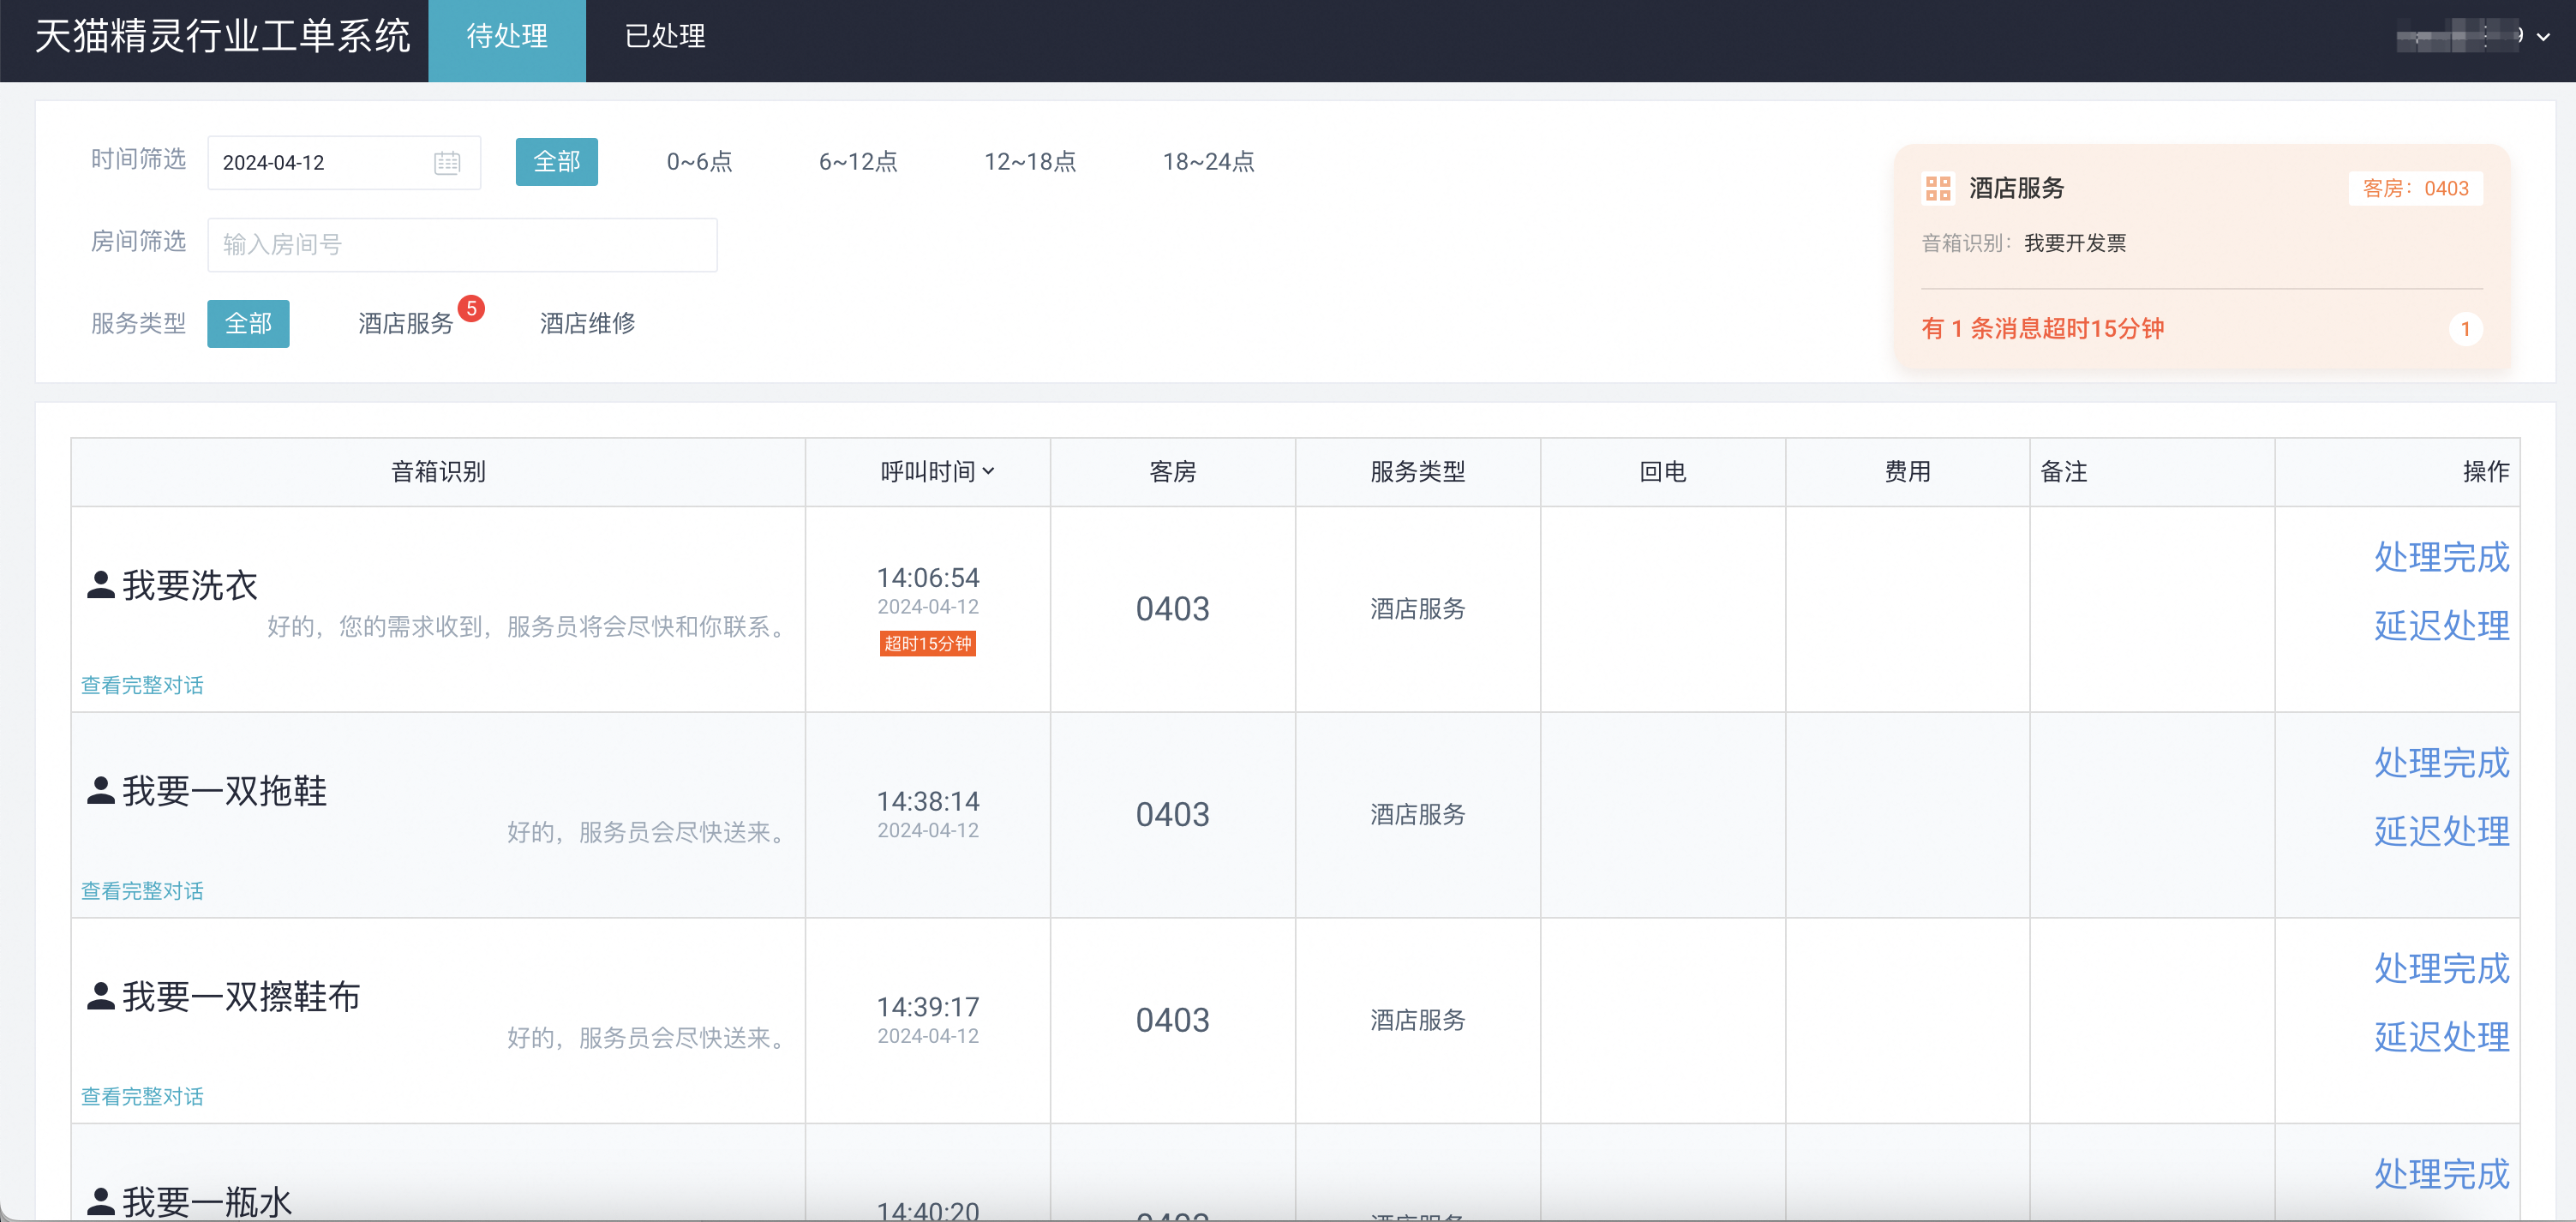2576x1222 pixels.
Task: Click the 超时15分钟 orange tag
Action: [x=927, y=644]
